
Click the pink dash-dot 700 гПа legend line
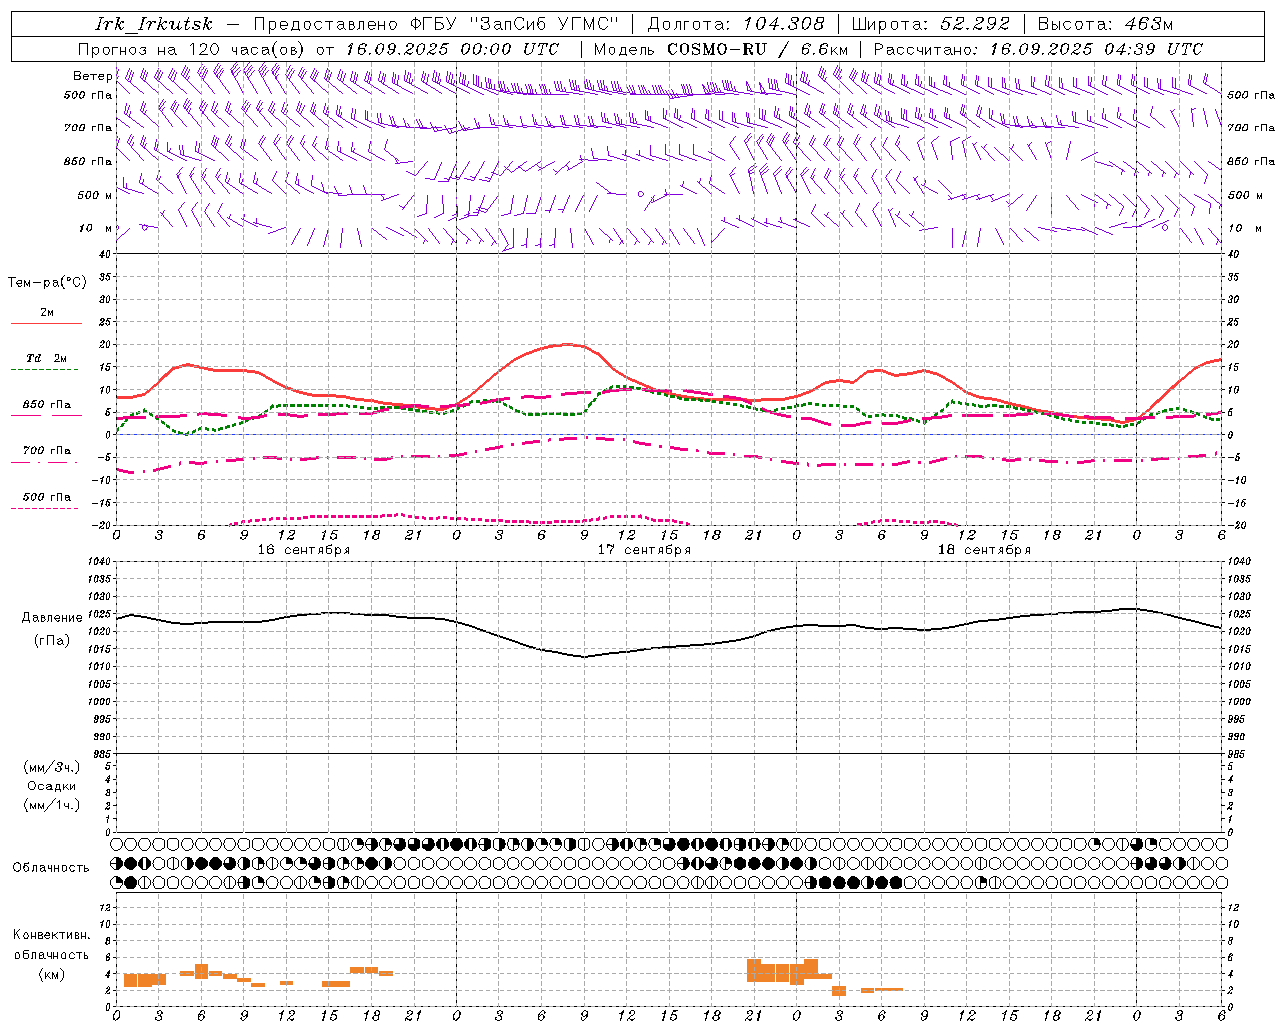[x=46, y=462]
